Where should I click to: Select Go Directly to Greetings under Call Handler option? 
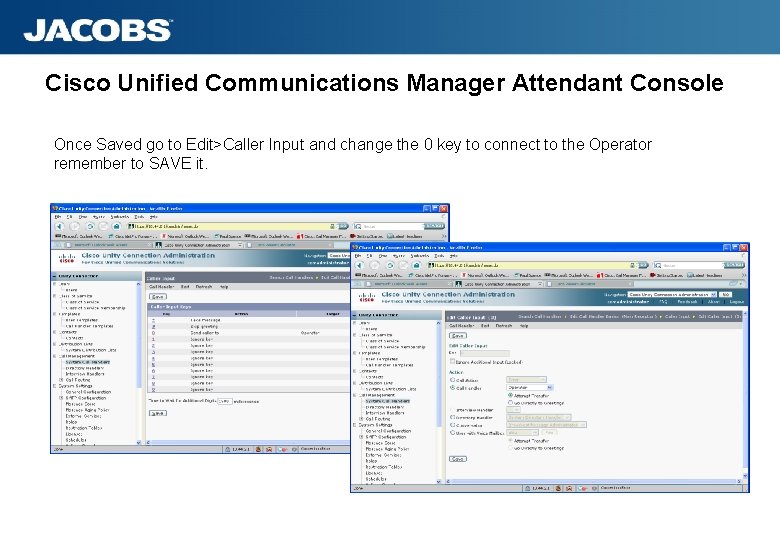510,402
